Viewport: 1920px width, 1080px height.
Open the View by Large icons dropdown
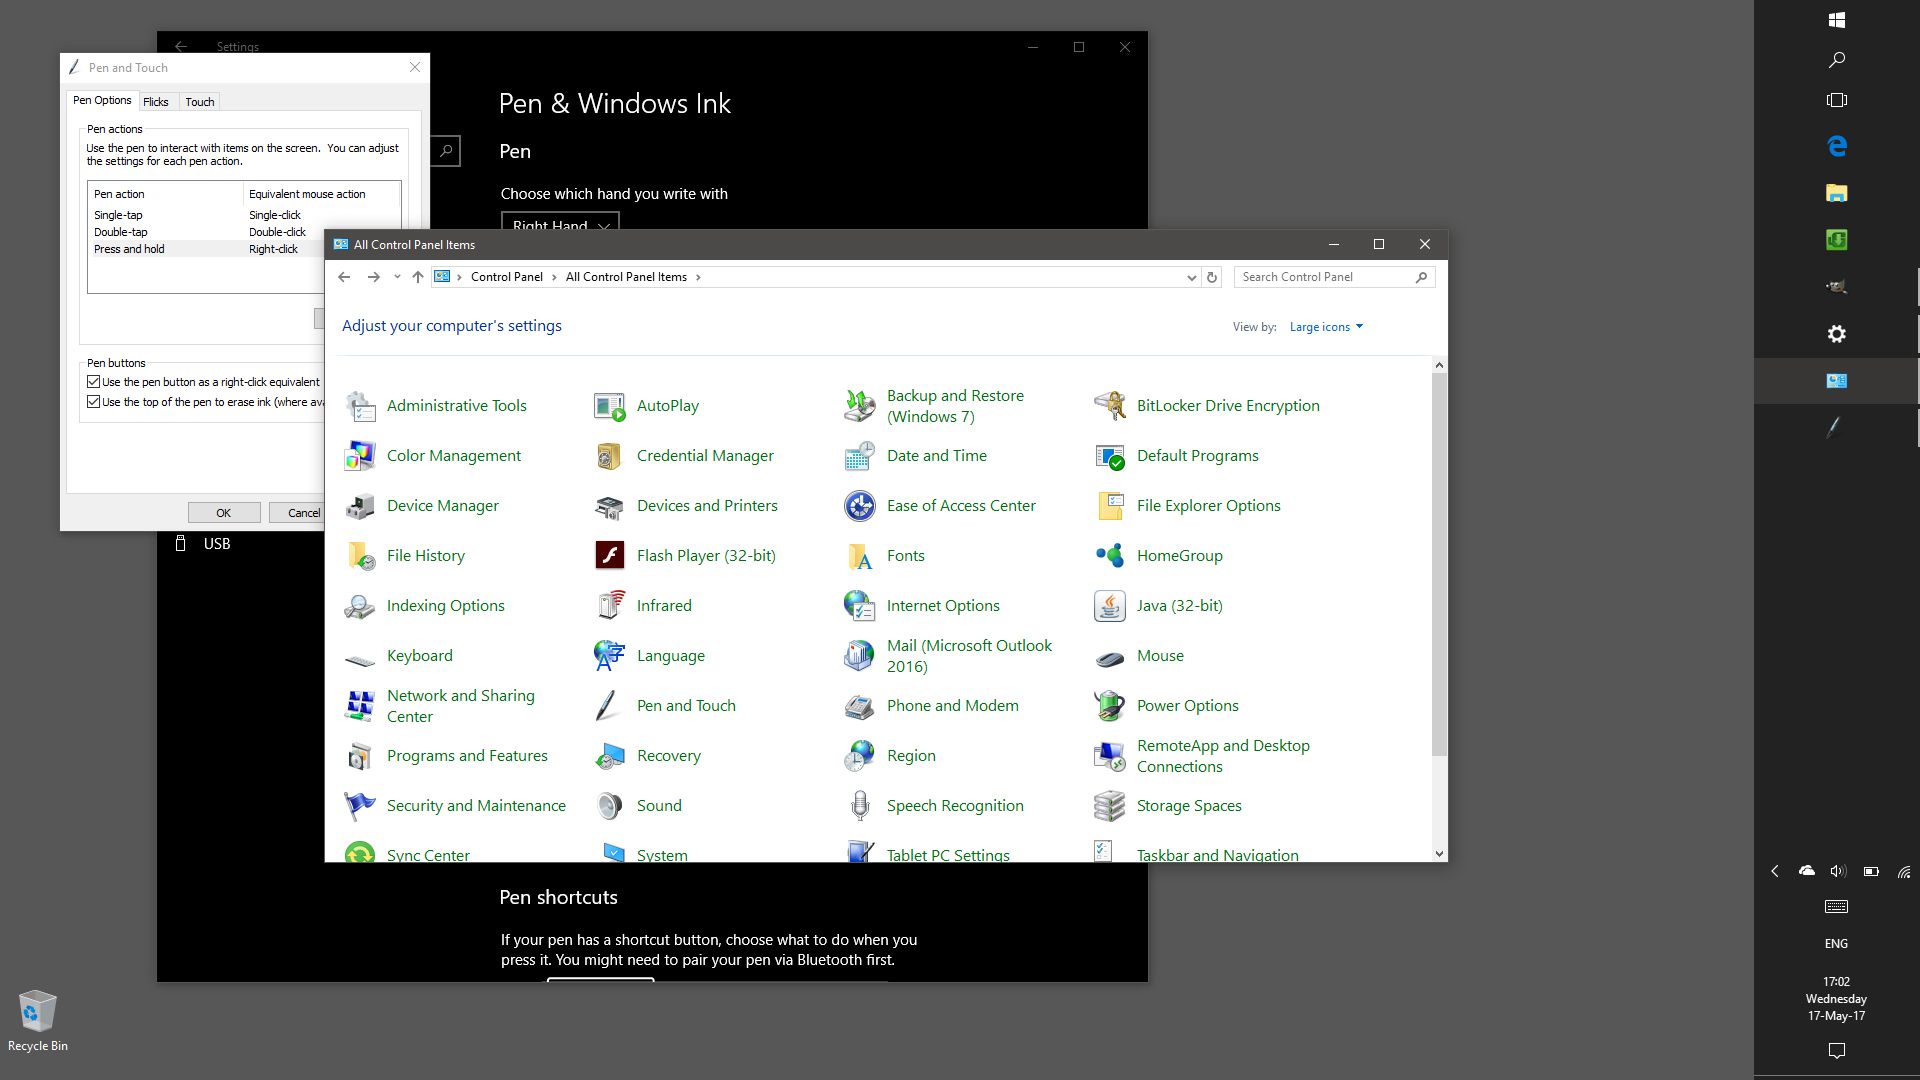(1326, 327)
